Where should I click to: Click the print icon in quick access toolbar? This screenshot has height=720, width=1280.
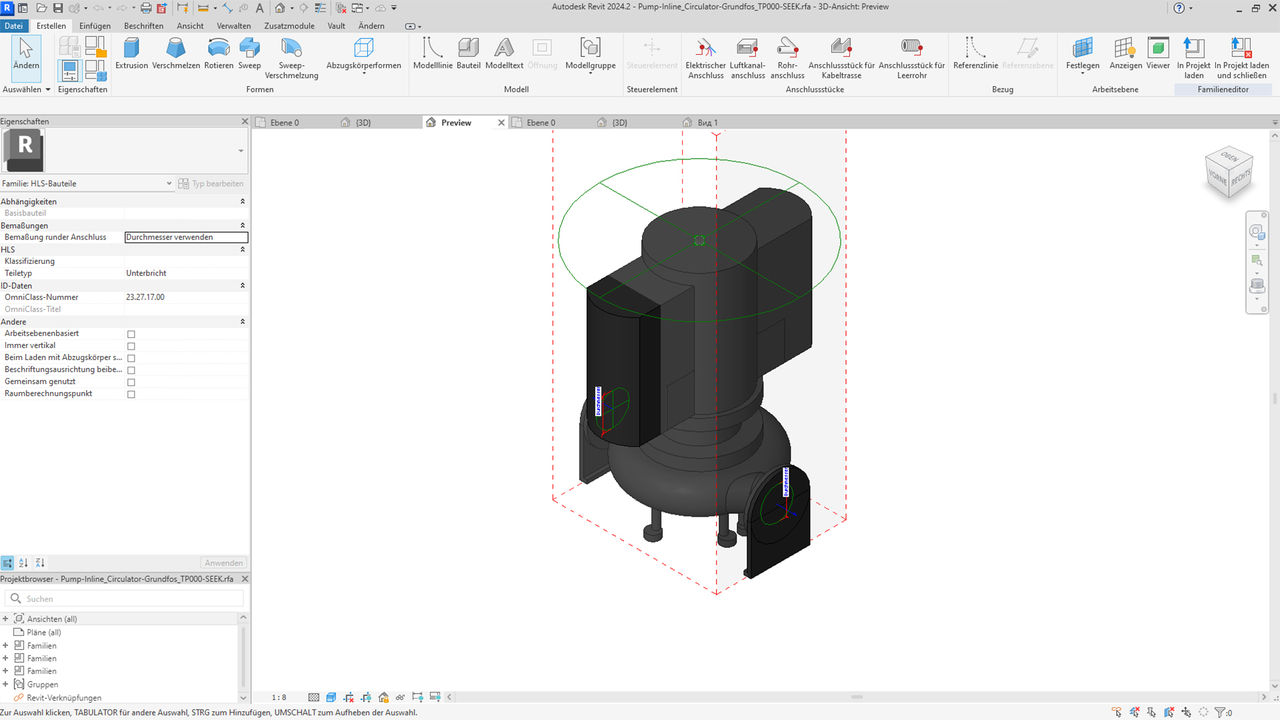coord(145,7)
